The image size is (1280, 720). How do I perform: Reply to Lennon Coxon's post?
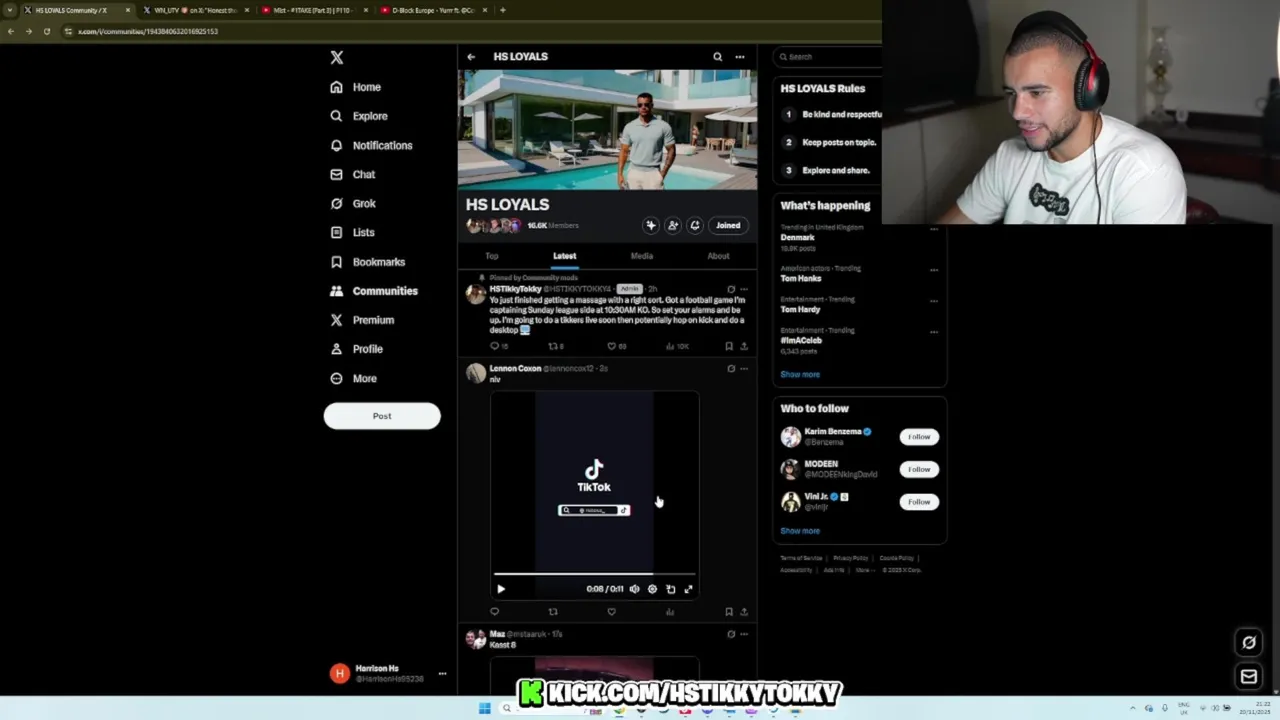(x=494, y=612)
